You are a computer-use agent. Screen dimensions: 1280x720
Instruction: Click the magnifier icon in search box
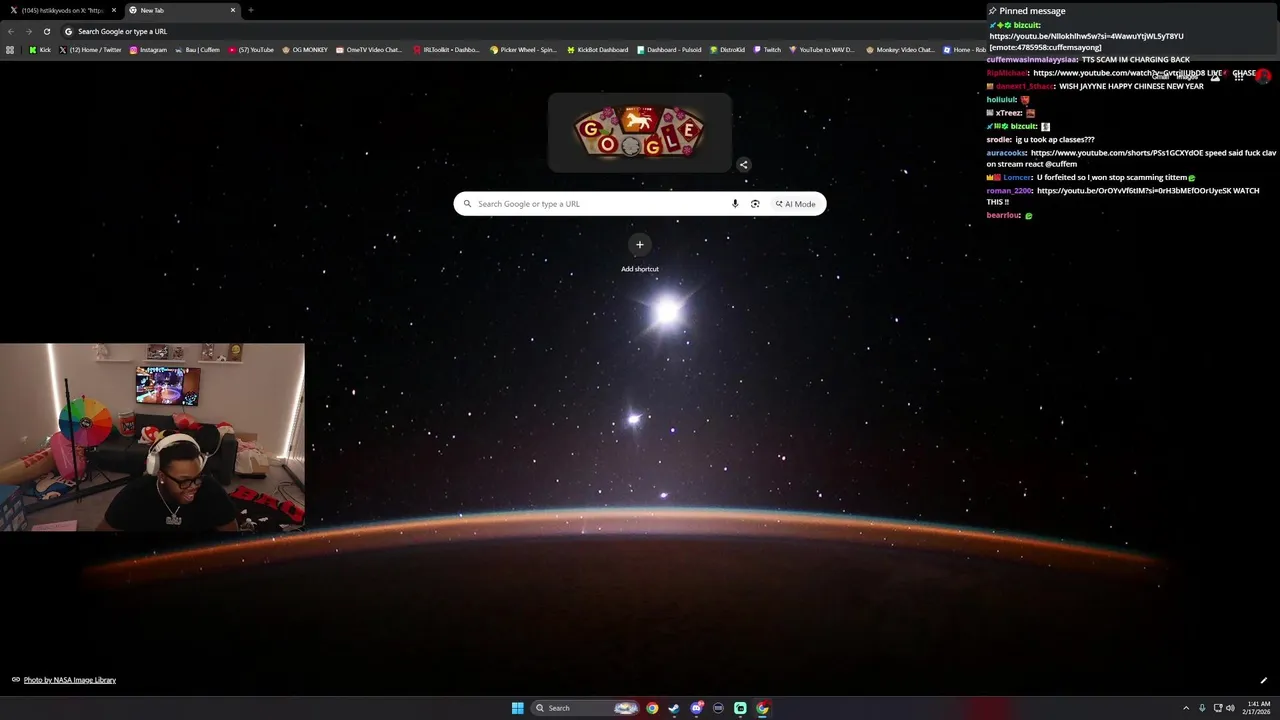click(x=467, y=204)
